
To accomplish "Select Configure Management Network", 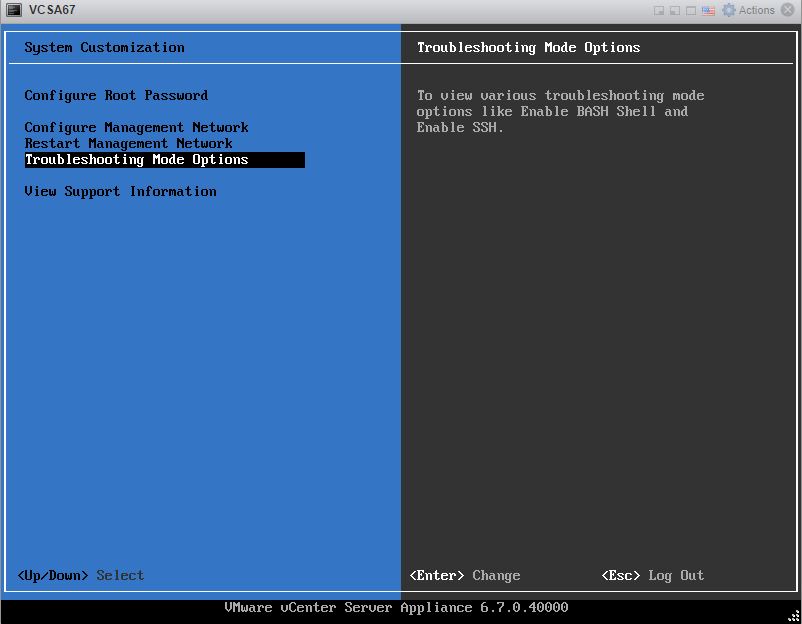I will click(136, 128).
